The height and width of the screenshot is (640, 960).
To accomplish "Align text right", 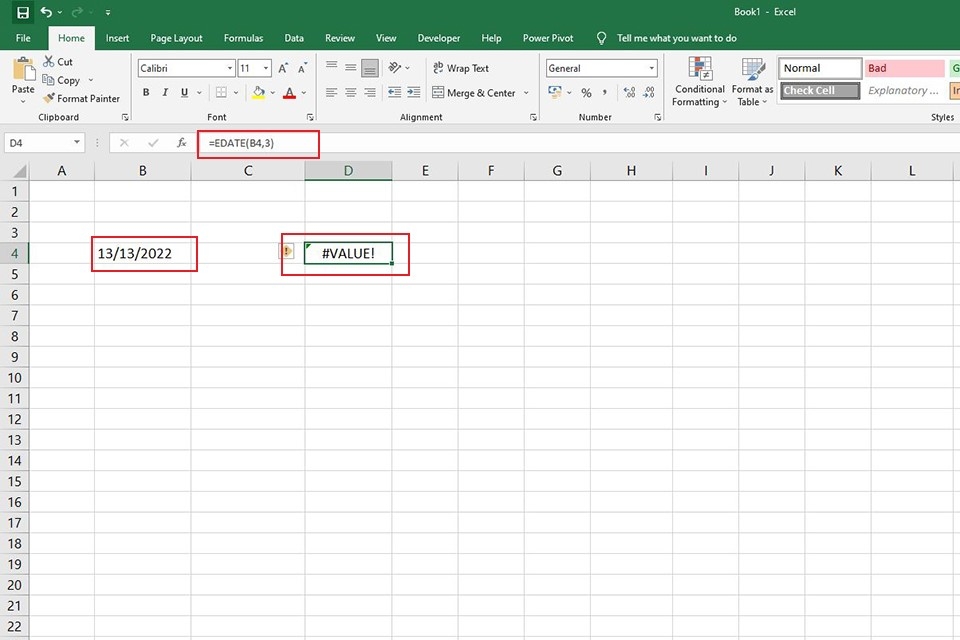I will [370, 92].
